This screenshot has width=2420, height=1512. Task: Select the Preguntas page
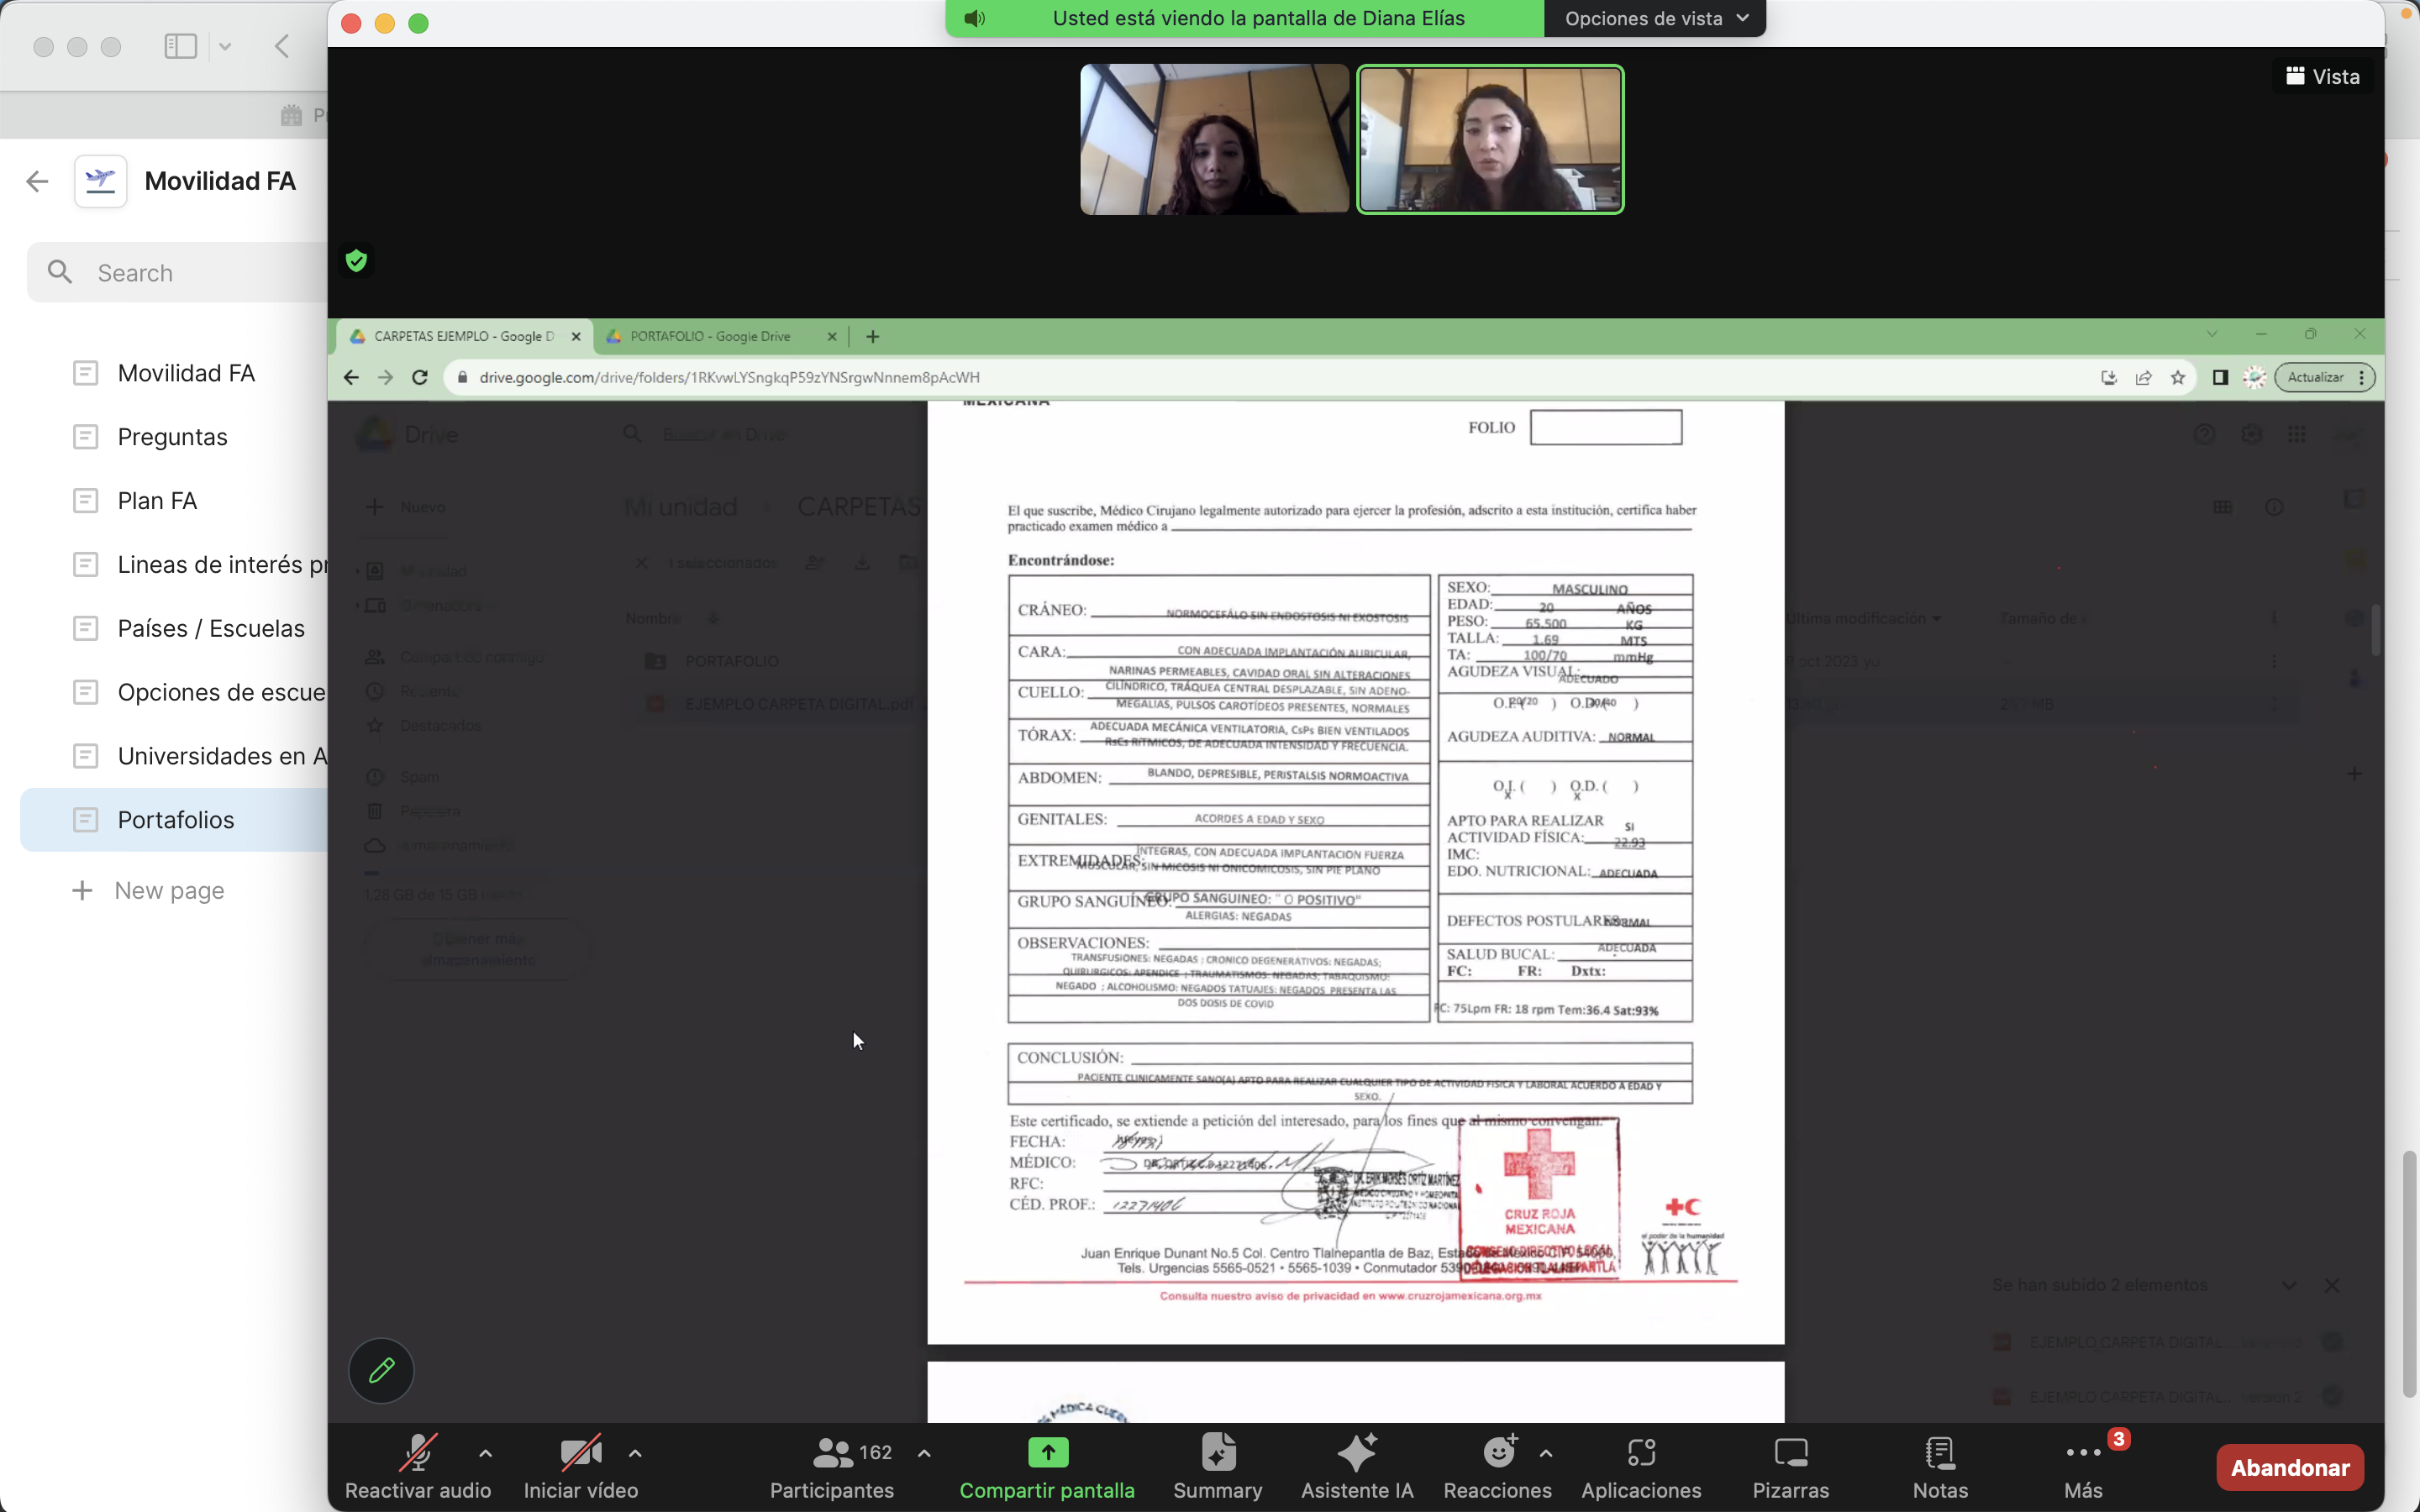tap(172, 437)
